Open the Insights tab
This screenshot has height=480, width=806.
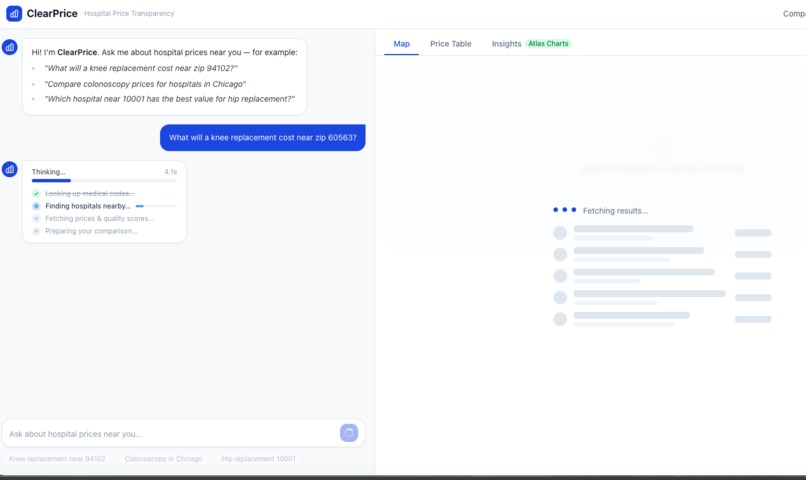(x=506, y=44)
